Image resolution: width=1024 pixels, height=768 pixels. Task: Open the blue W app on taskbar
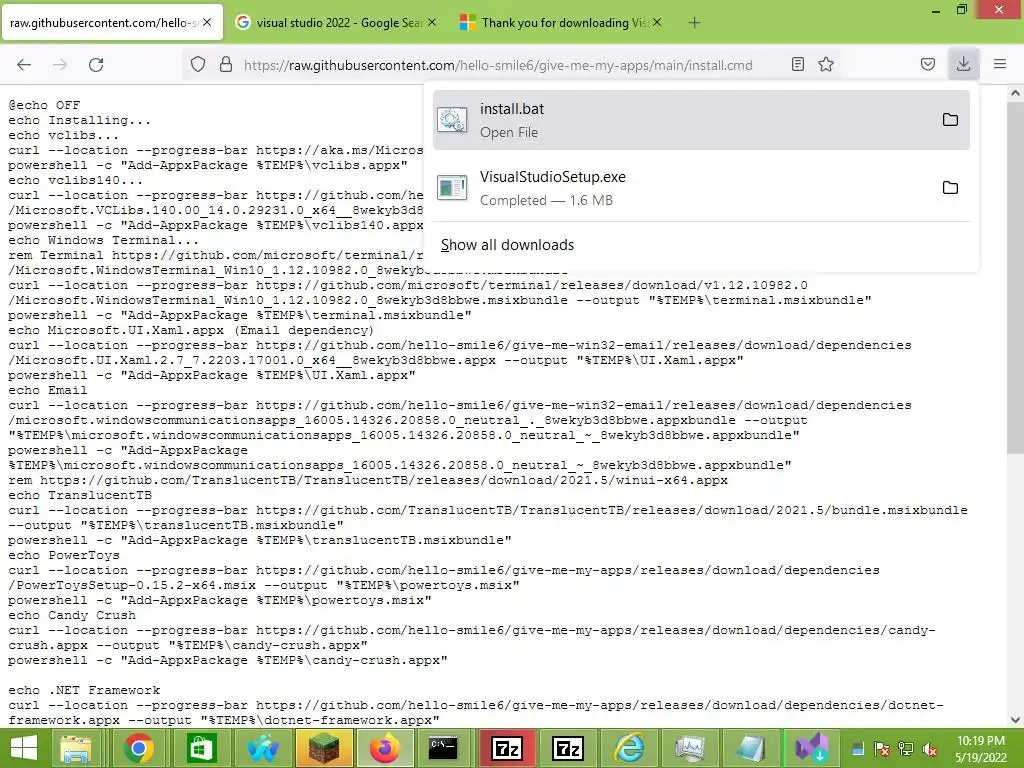coord(263,748)
